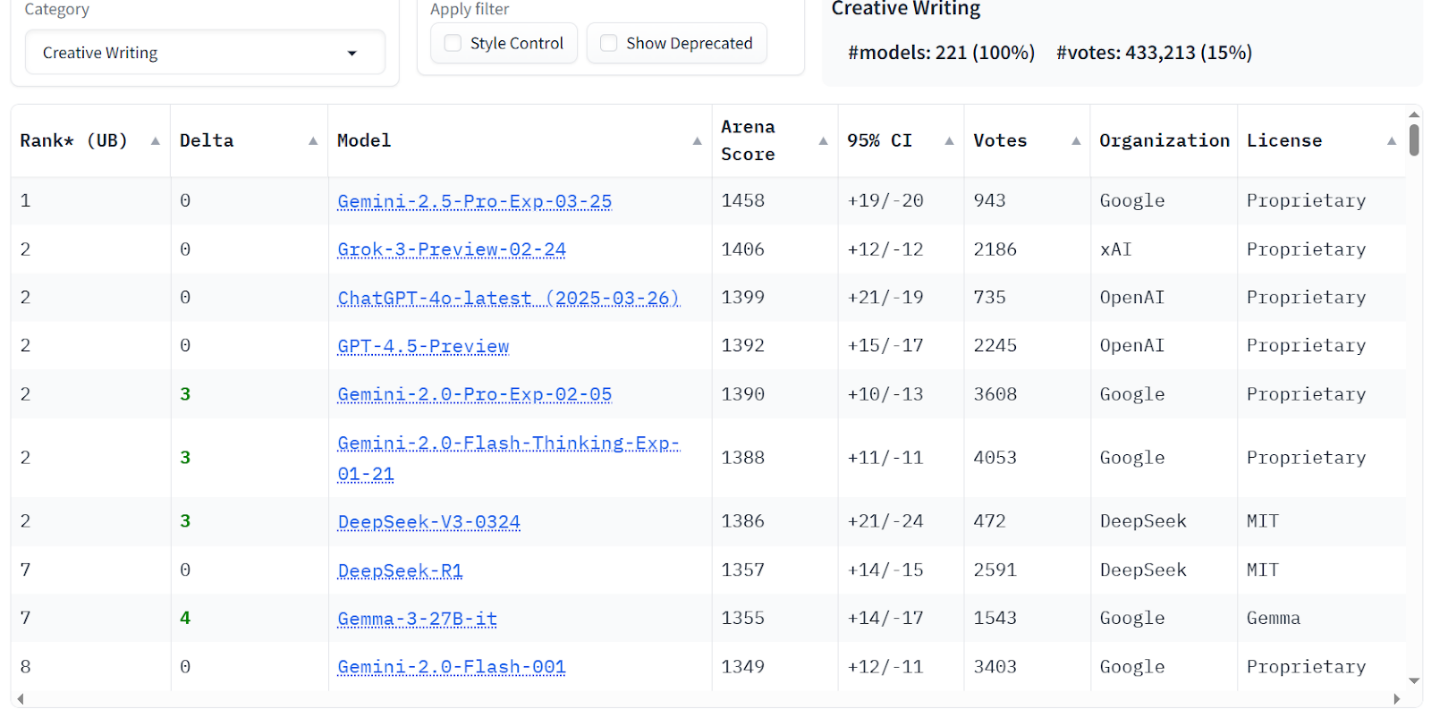Viewport: 1431px width, 726px height.
Task: Select Arena Score value 1349
Action: pyautogui.click(x=743, y=667)
